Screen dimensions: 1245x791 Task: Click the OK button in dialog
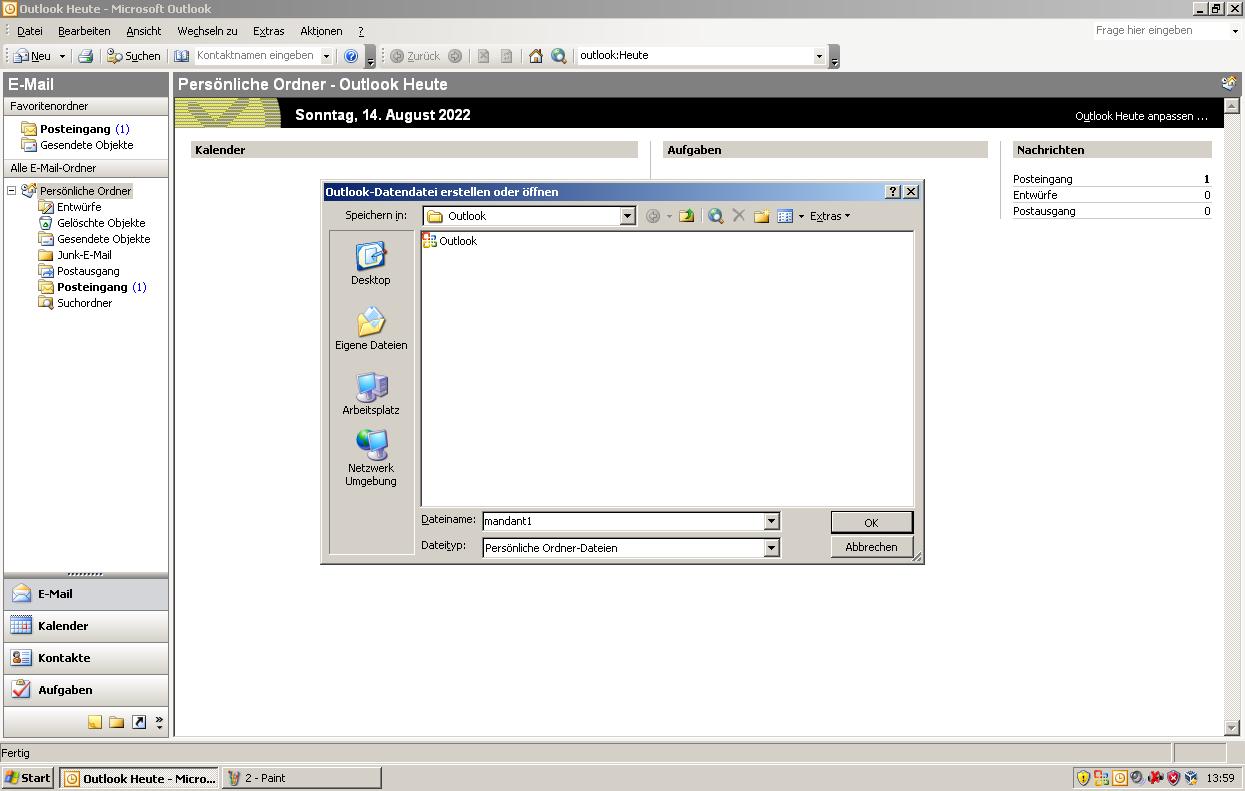click(871, 523)
